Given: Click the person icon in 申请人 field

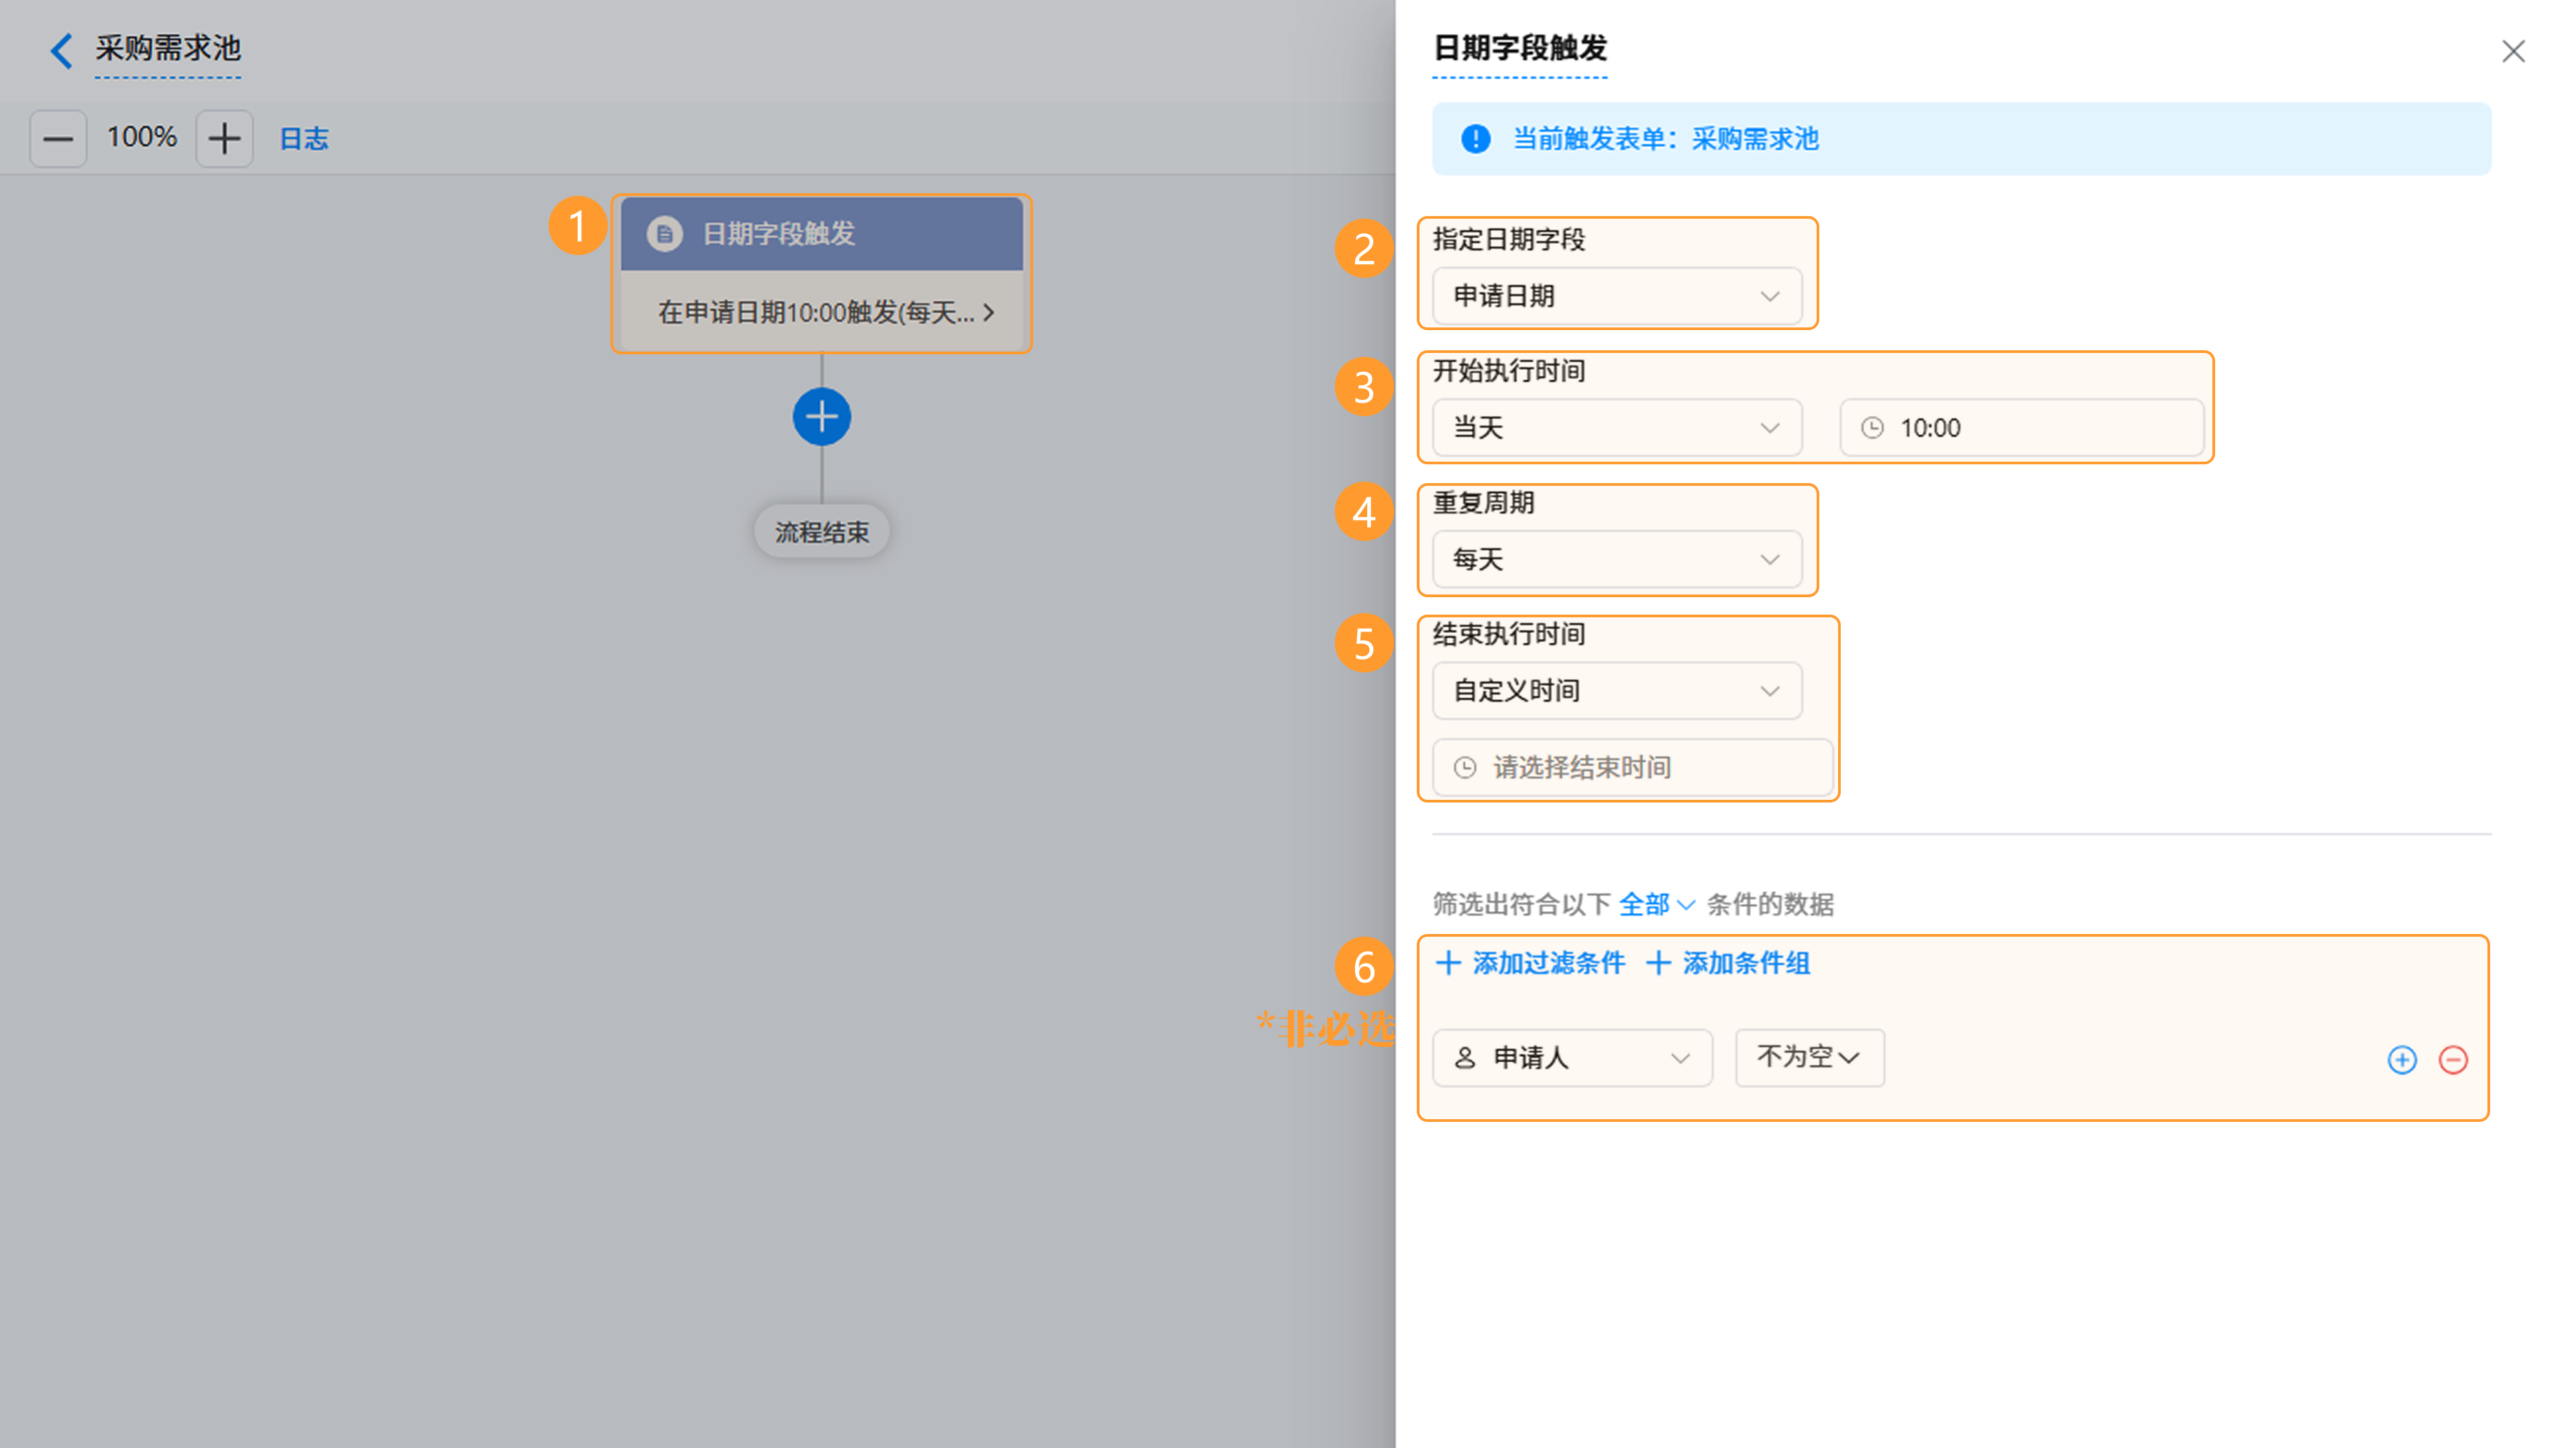Looking at the screenshot, I should [1465, 1058].
